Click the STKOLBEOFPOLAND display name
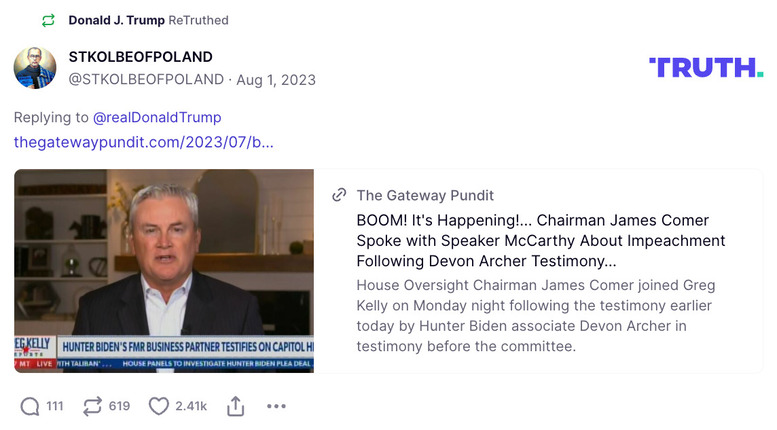Image resolution: width=777 pixels, height=430 pixels. pos(140,57)
